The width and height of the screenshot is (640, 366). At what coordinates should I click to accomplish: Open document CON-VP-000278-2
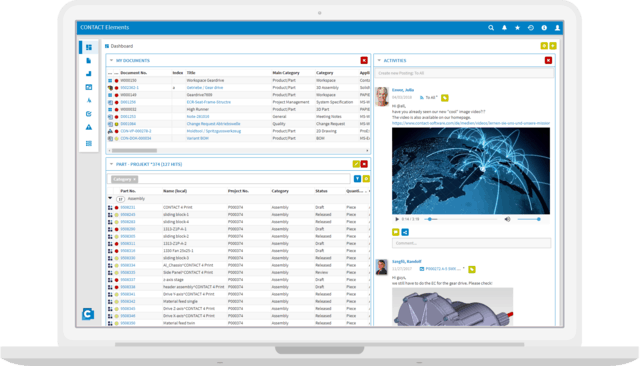click(x=136, y=131)
